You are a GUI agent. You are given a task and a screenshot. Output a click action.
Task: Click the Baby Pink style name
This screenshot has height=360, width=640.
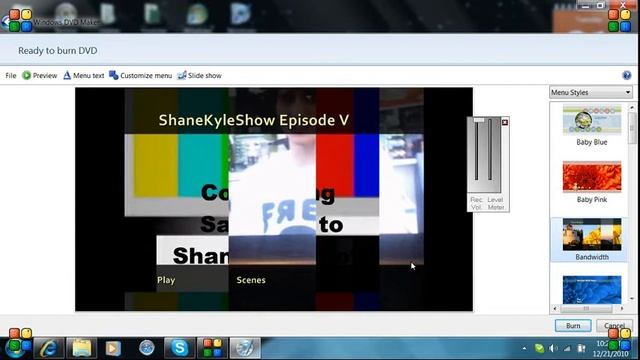[591, 200]
